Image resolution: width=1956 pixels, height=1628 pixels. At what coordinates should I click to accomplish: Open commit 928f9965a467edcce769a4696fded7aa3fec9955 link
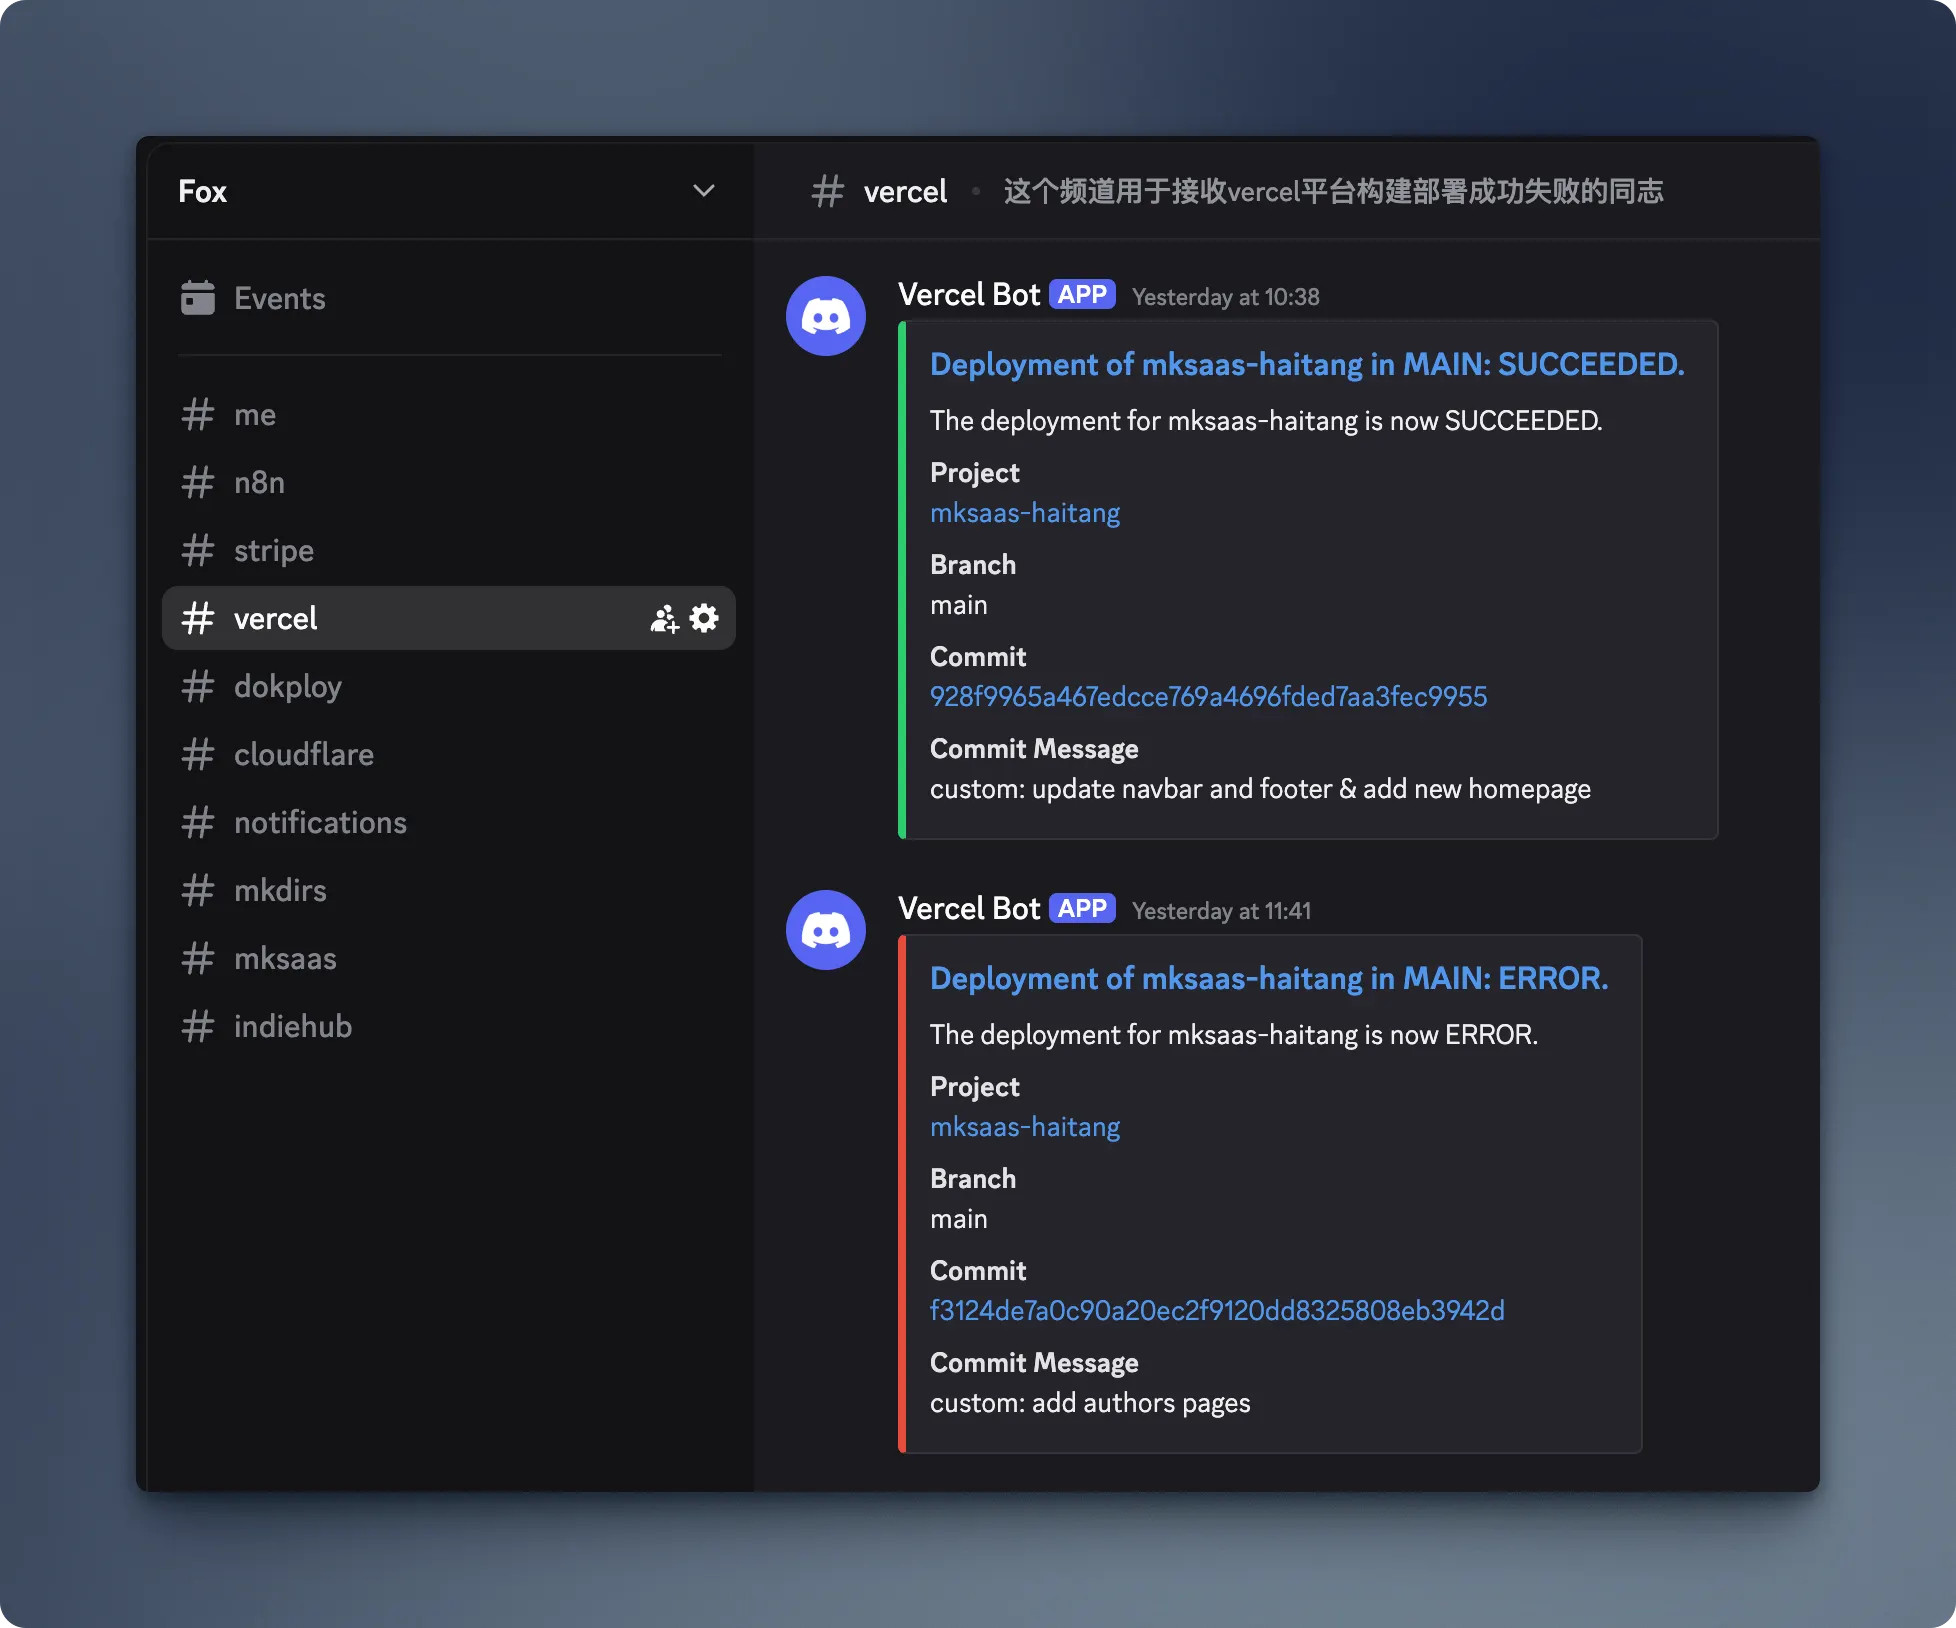[x=1208, y=697]
